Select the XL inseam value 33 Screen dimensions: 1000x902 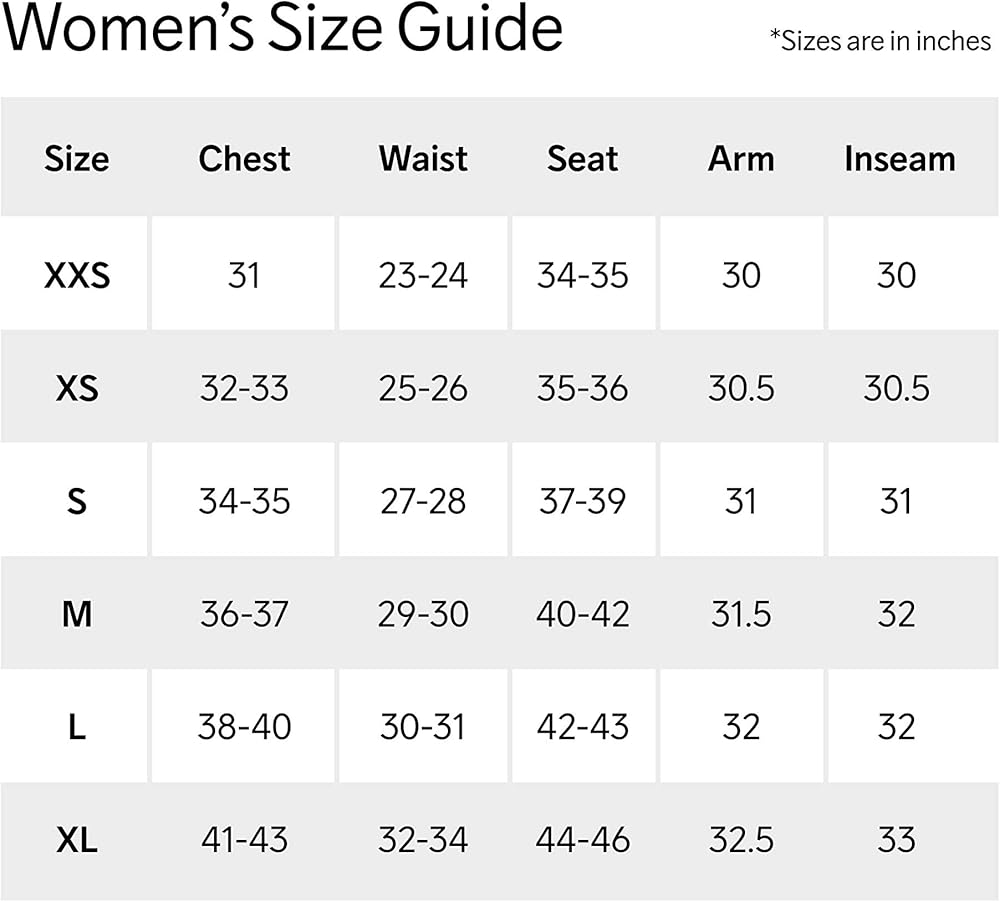896,840
